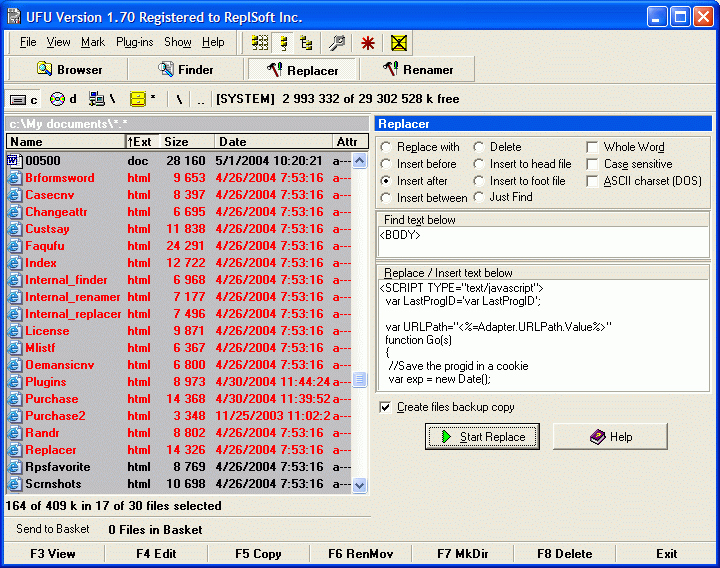Click the Help button with book icon
The height and width of the screenshot is (568, 720).
coord(610,437)
